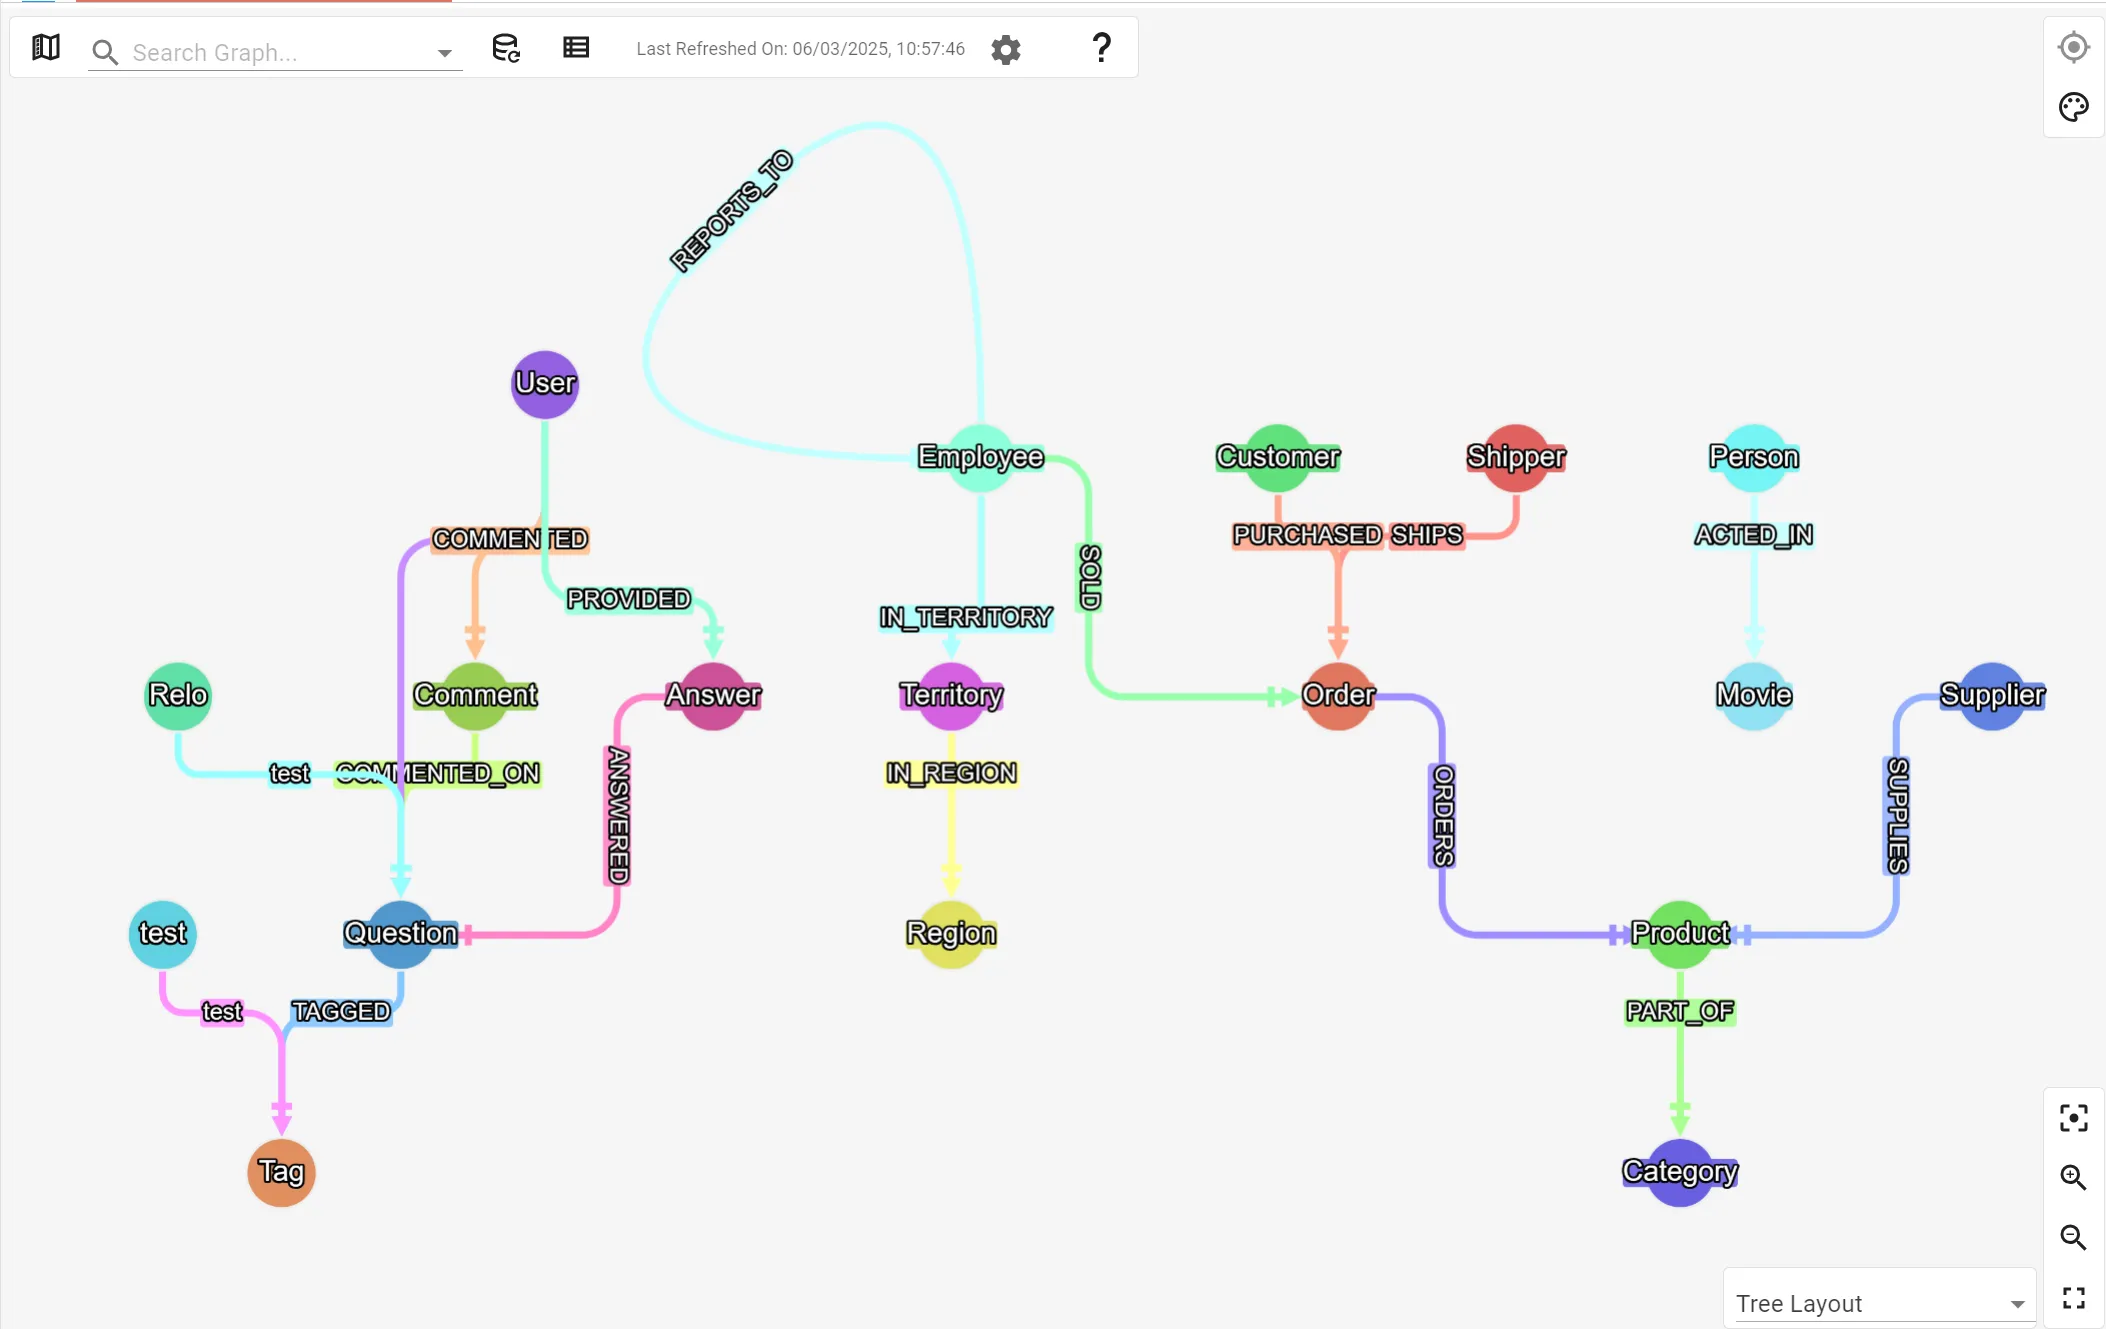
Task: Select the Shipper node
Action: [x=1516, y=457]
